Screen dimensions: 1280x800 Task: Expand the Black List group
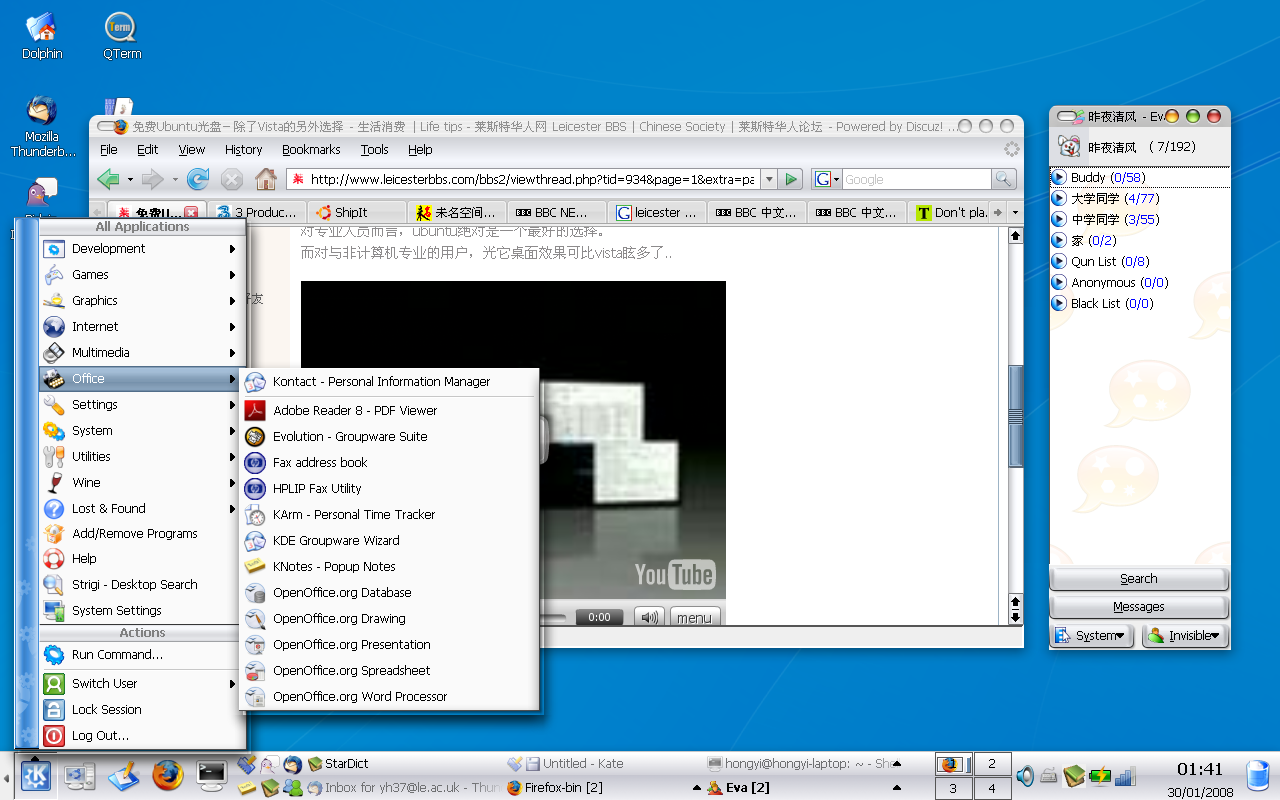coord(1060,303)
